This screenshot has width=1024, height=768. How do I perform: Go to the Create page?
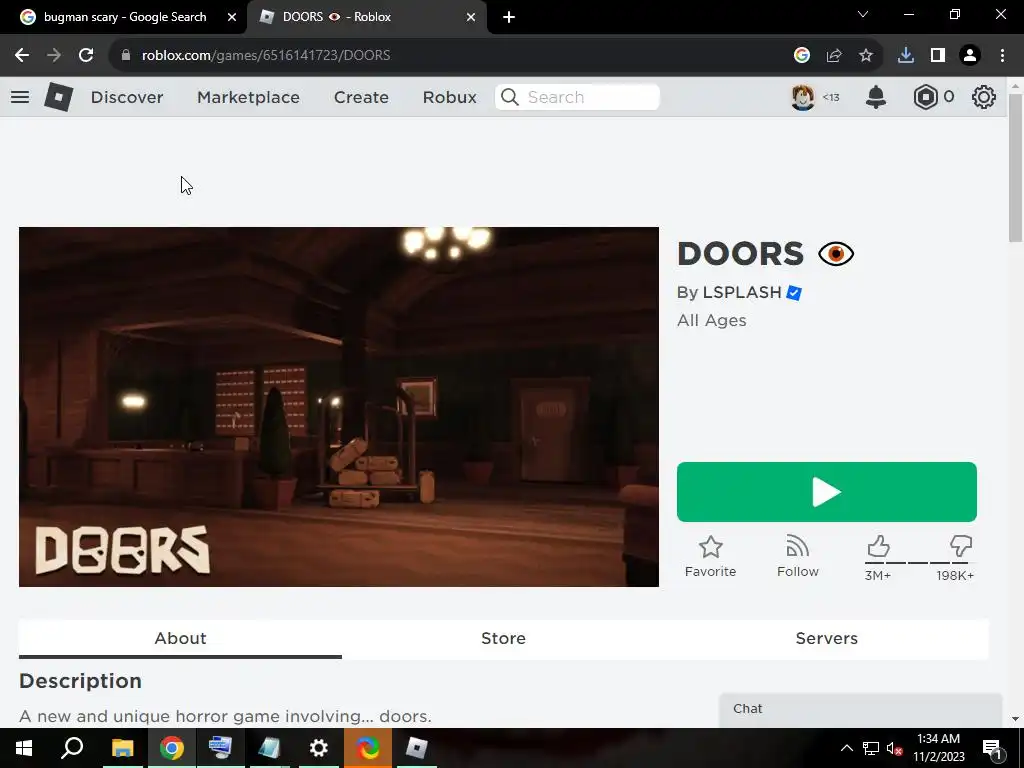click(361, 97)
